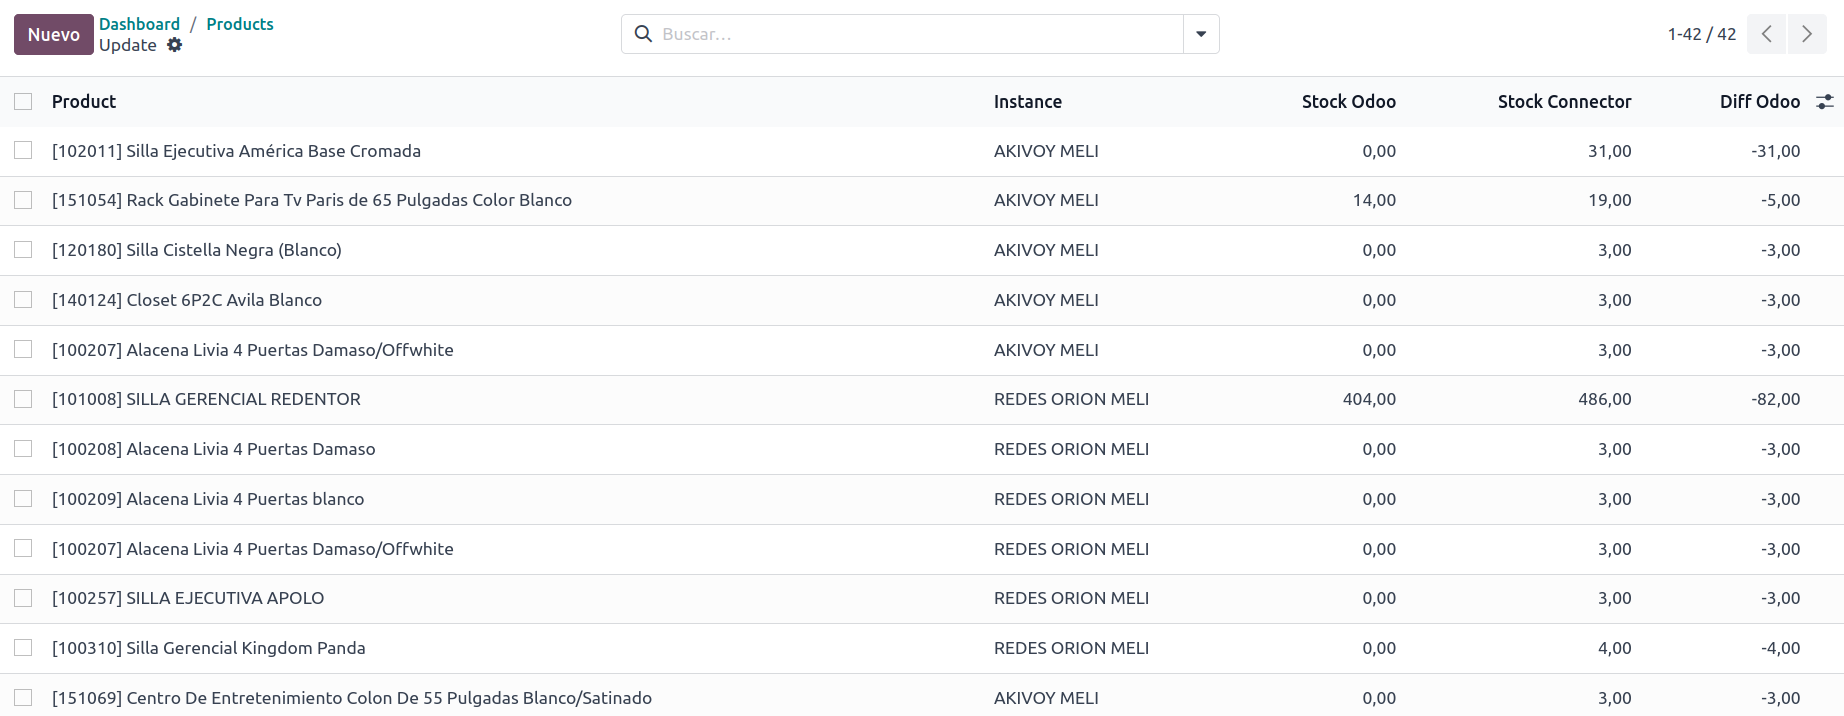1844x716 pixels.
Task: Expand the search options dropdown arrow
Action: (1201, 34)
